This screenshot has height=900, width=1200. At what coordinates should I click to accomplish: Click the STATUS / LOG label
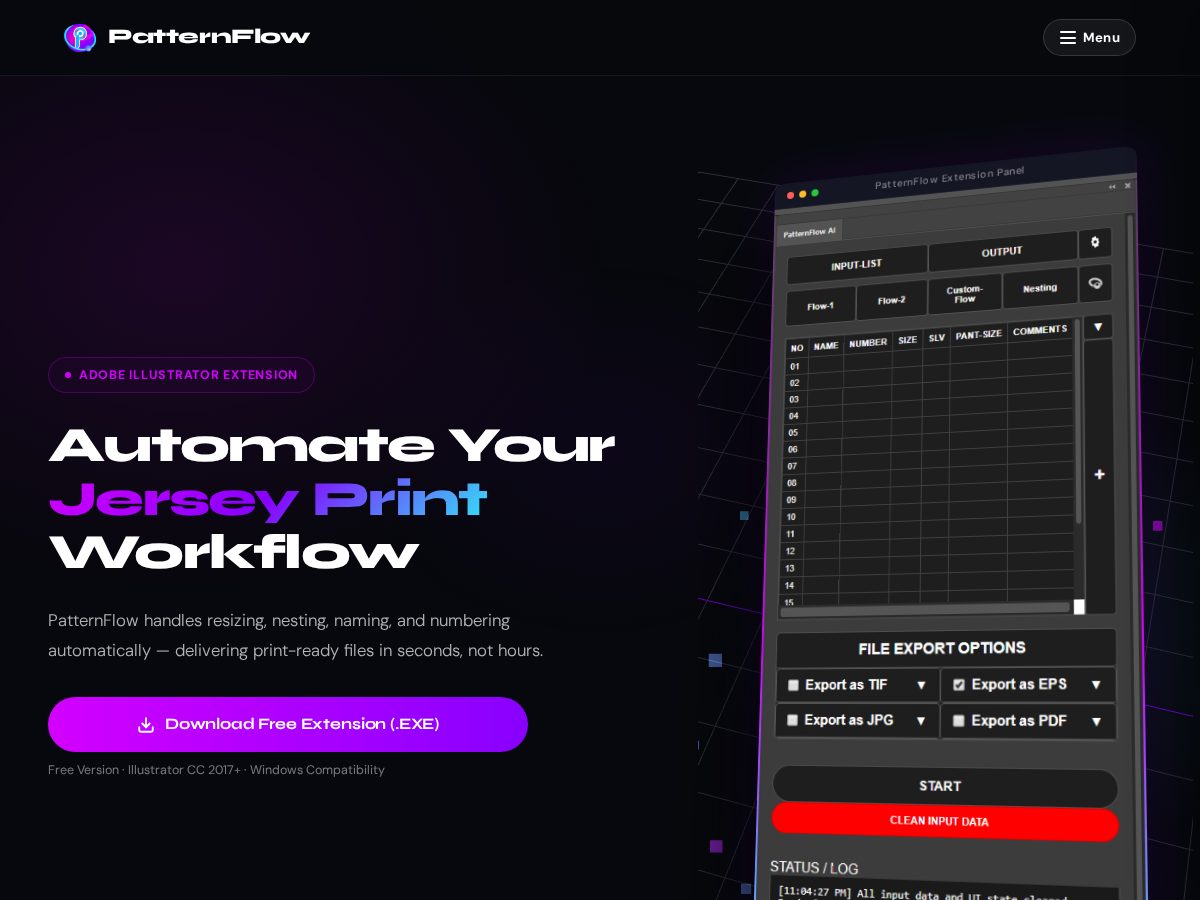[814, 868]
